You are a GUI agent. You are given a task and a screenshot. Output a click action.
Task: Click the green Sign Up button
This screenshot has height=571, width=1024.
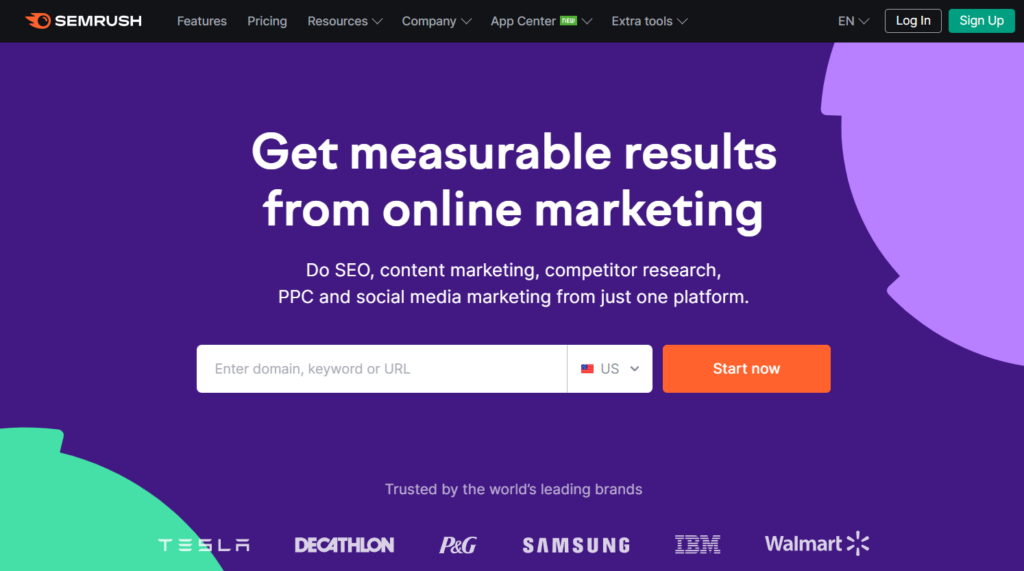(982, 21)
